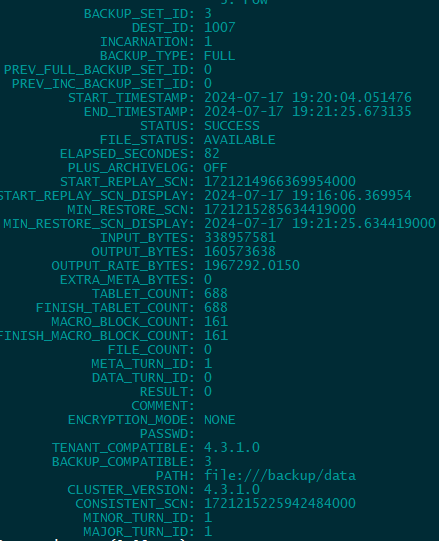The image size is (439, 541).
Task: Click the MIN_RESTORE_SCN number
Action: (280, 209)
